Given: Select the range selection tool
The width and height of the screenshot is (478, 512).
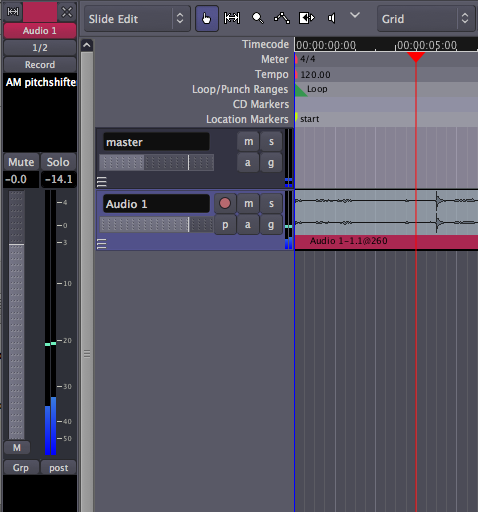Looking at the screenshot, I should [232, 18].
